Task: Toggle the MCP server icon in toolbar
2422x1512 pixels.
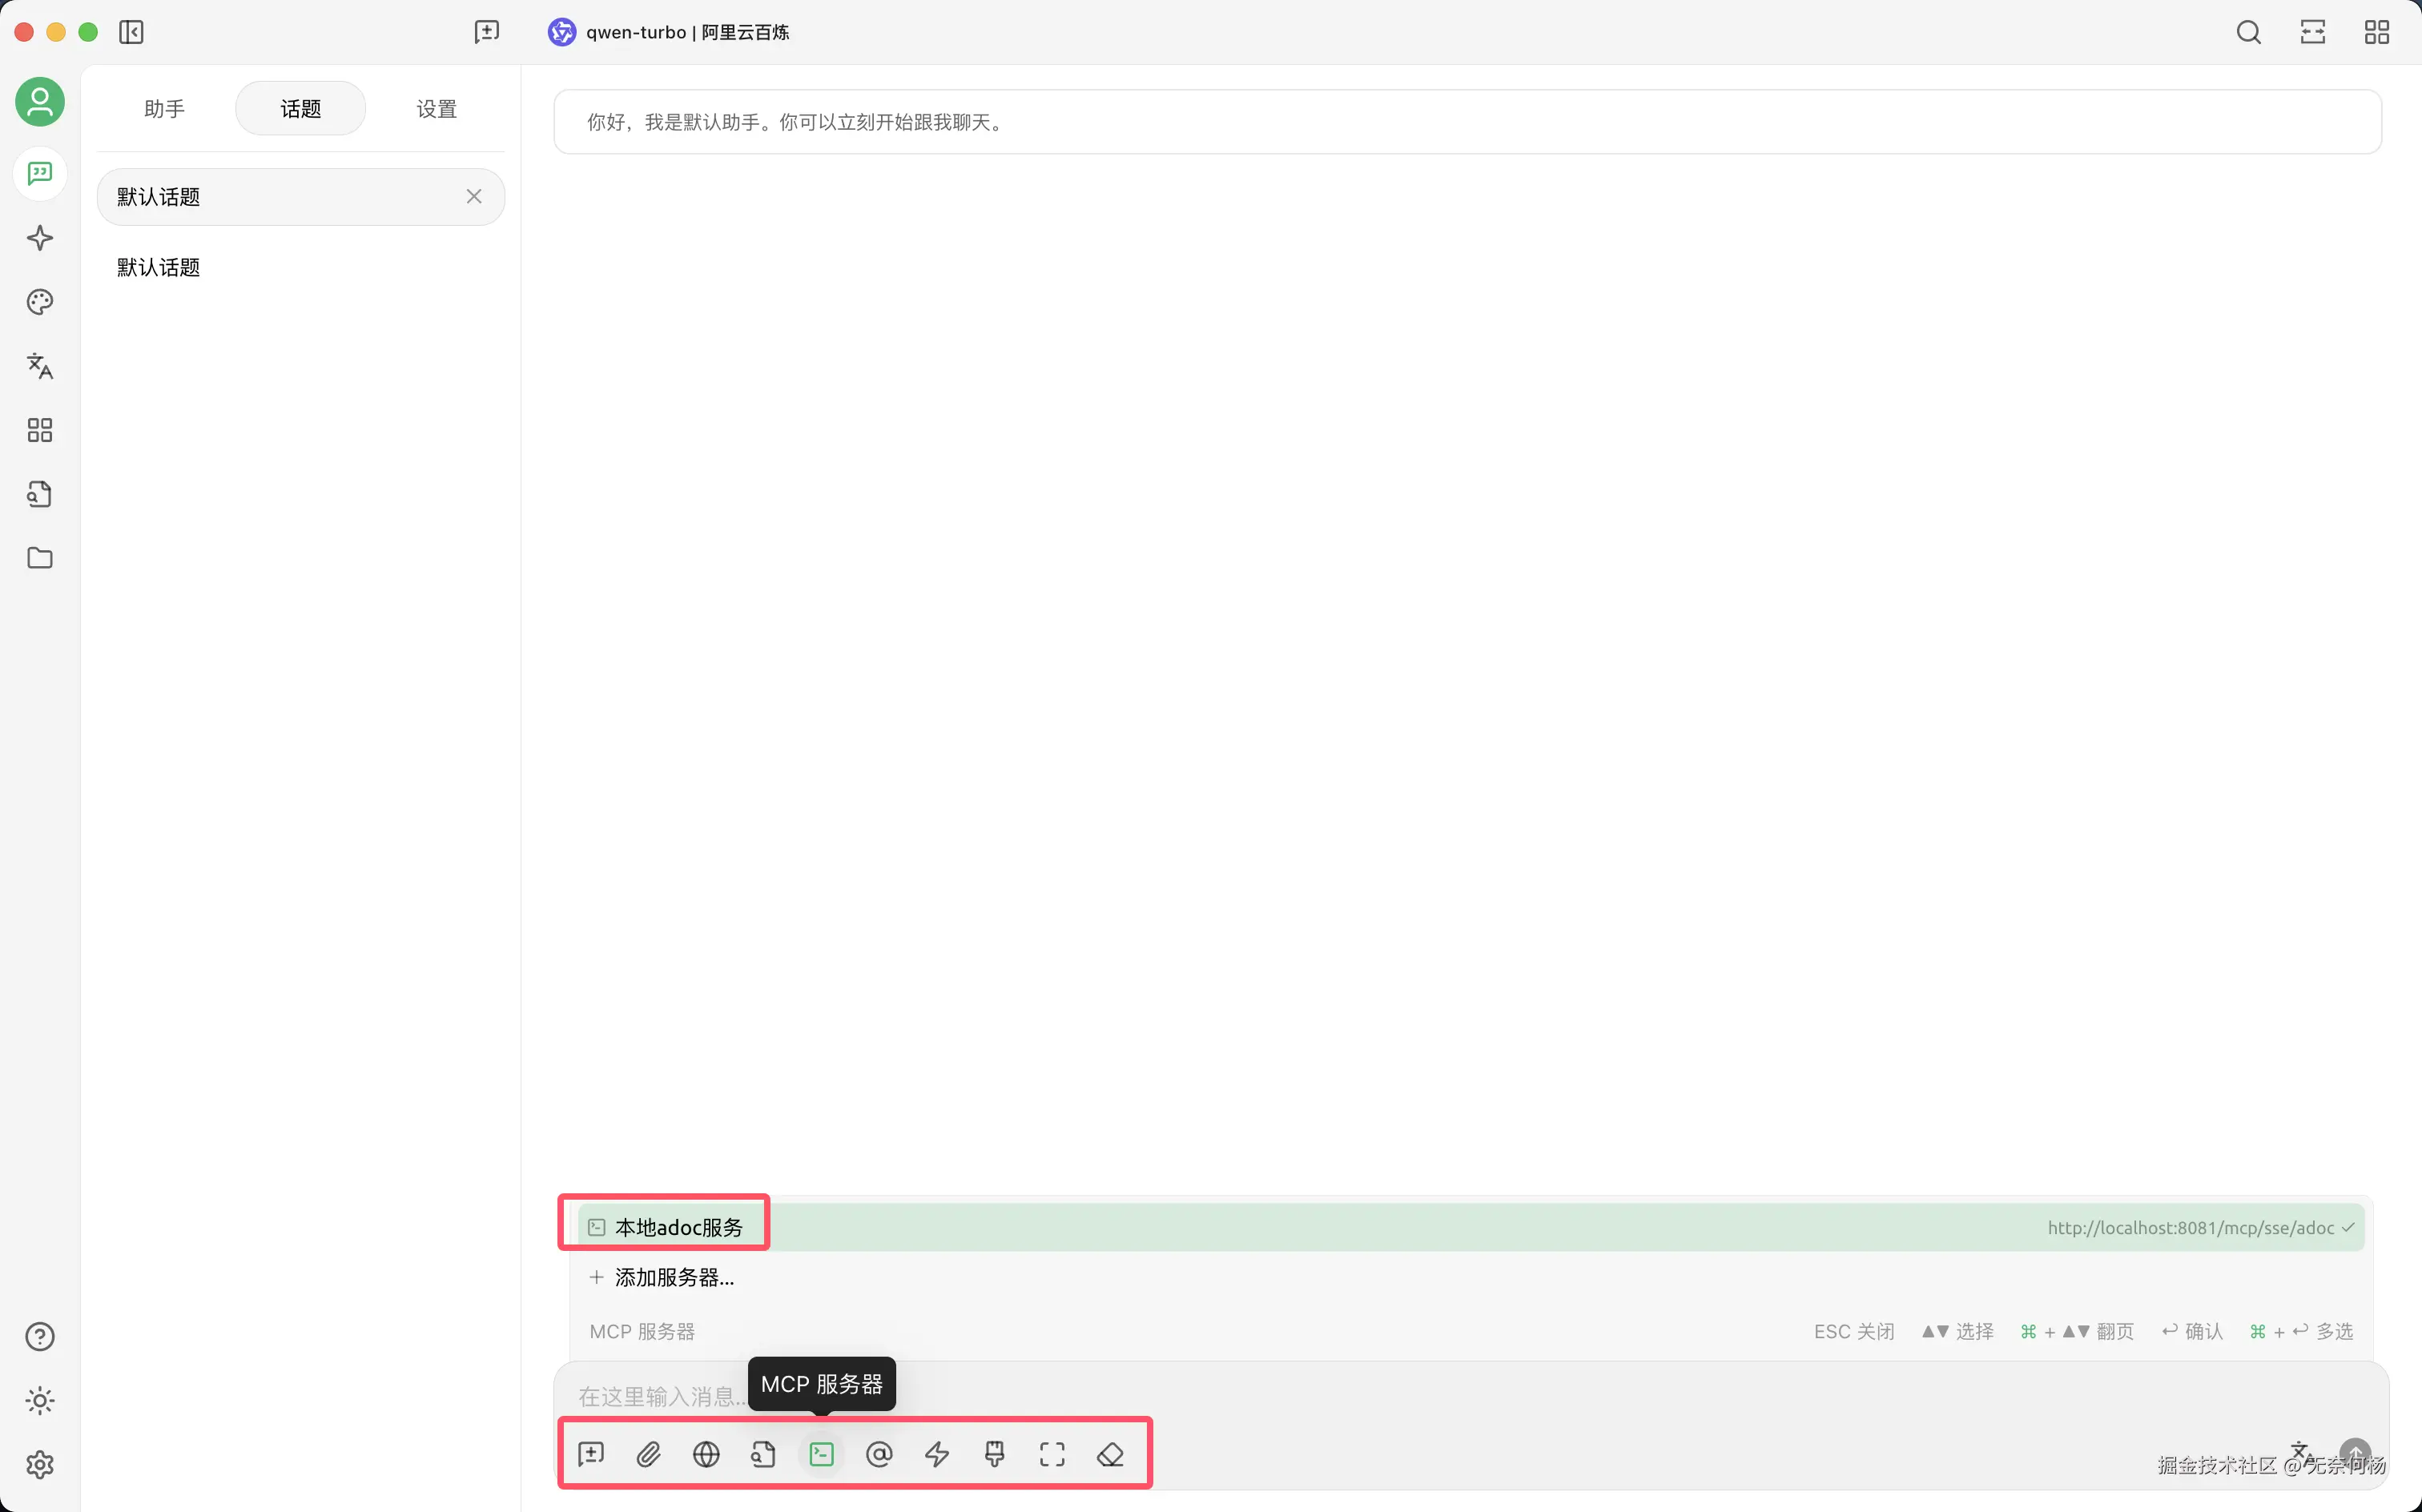Action: pos(821,1454)
